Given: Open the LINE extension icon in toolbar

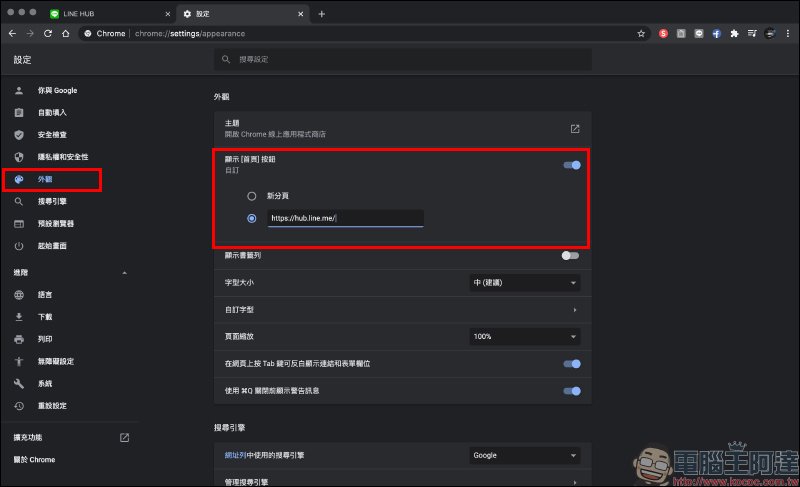Looking at the screenshot, I should [699, 34].
